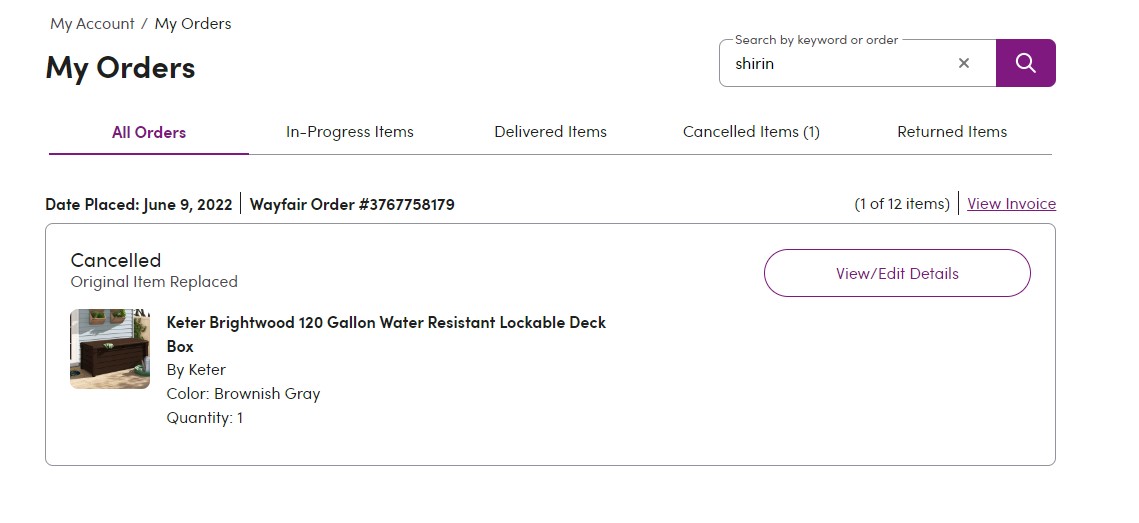Open the Delivered Items tab

click(551, 132)
